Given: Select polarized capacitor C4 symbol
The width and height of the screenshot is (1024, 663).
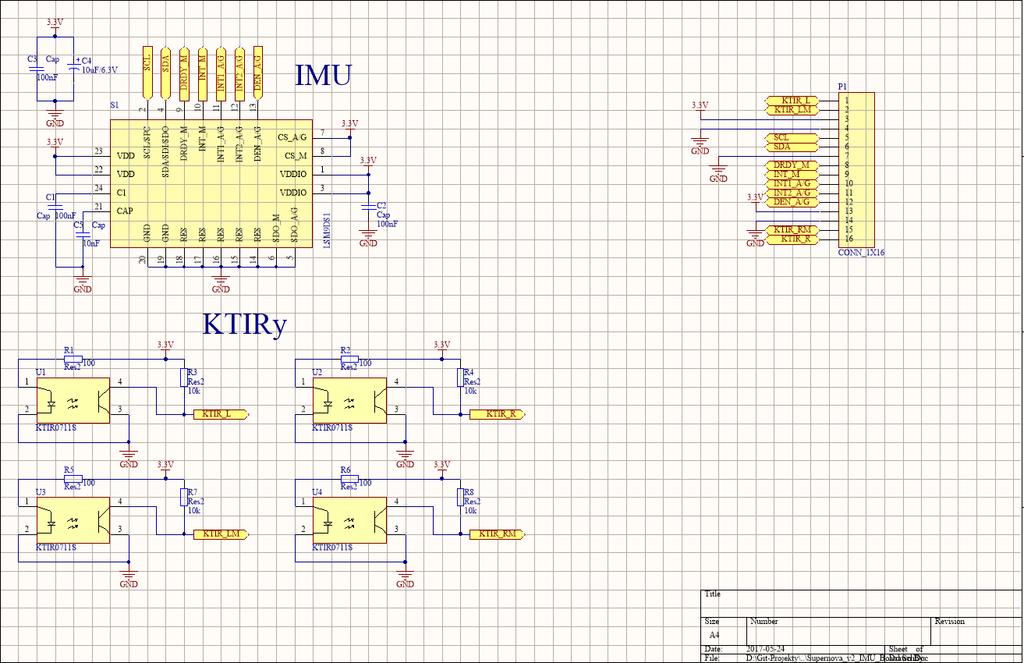Looking at the screenshot, I should pos(73,67).
